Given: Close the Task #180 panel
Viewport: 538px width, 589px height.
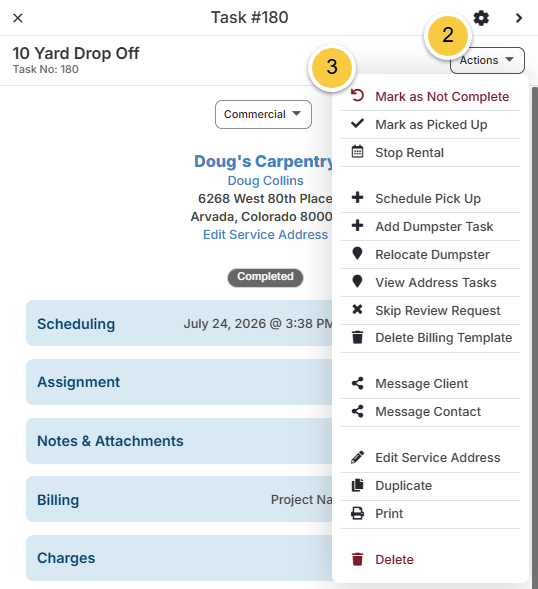Looking at the screenshot, I should click(x=18, y=18).
